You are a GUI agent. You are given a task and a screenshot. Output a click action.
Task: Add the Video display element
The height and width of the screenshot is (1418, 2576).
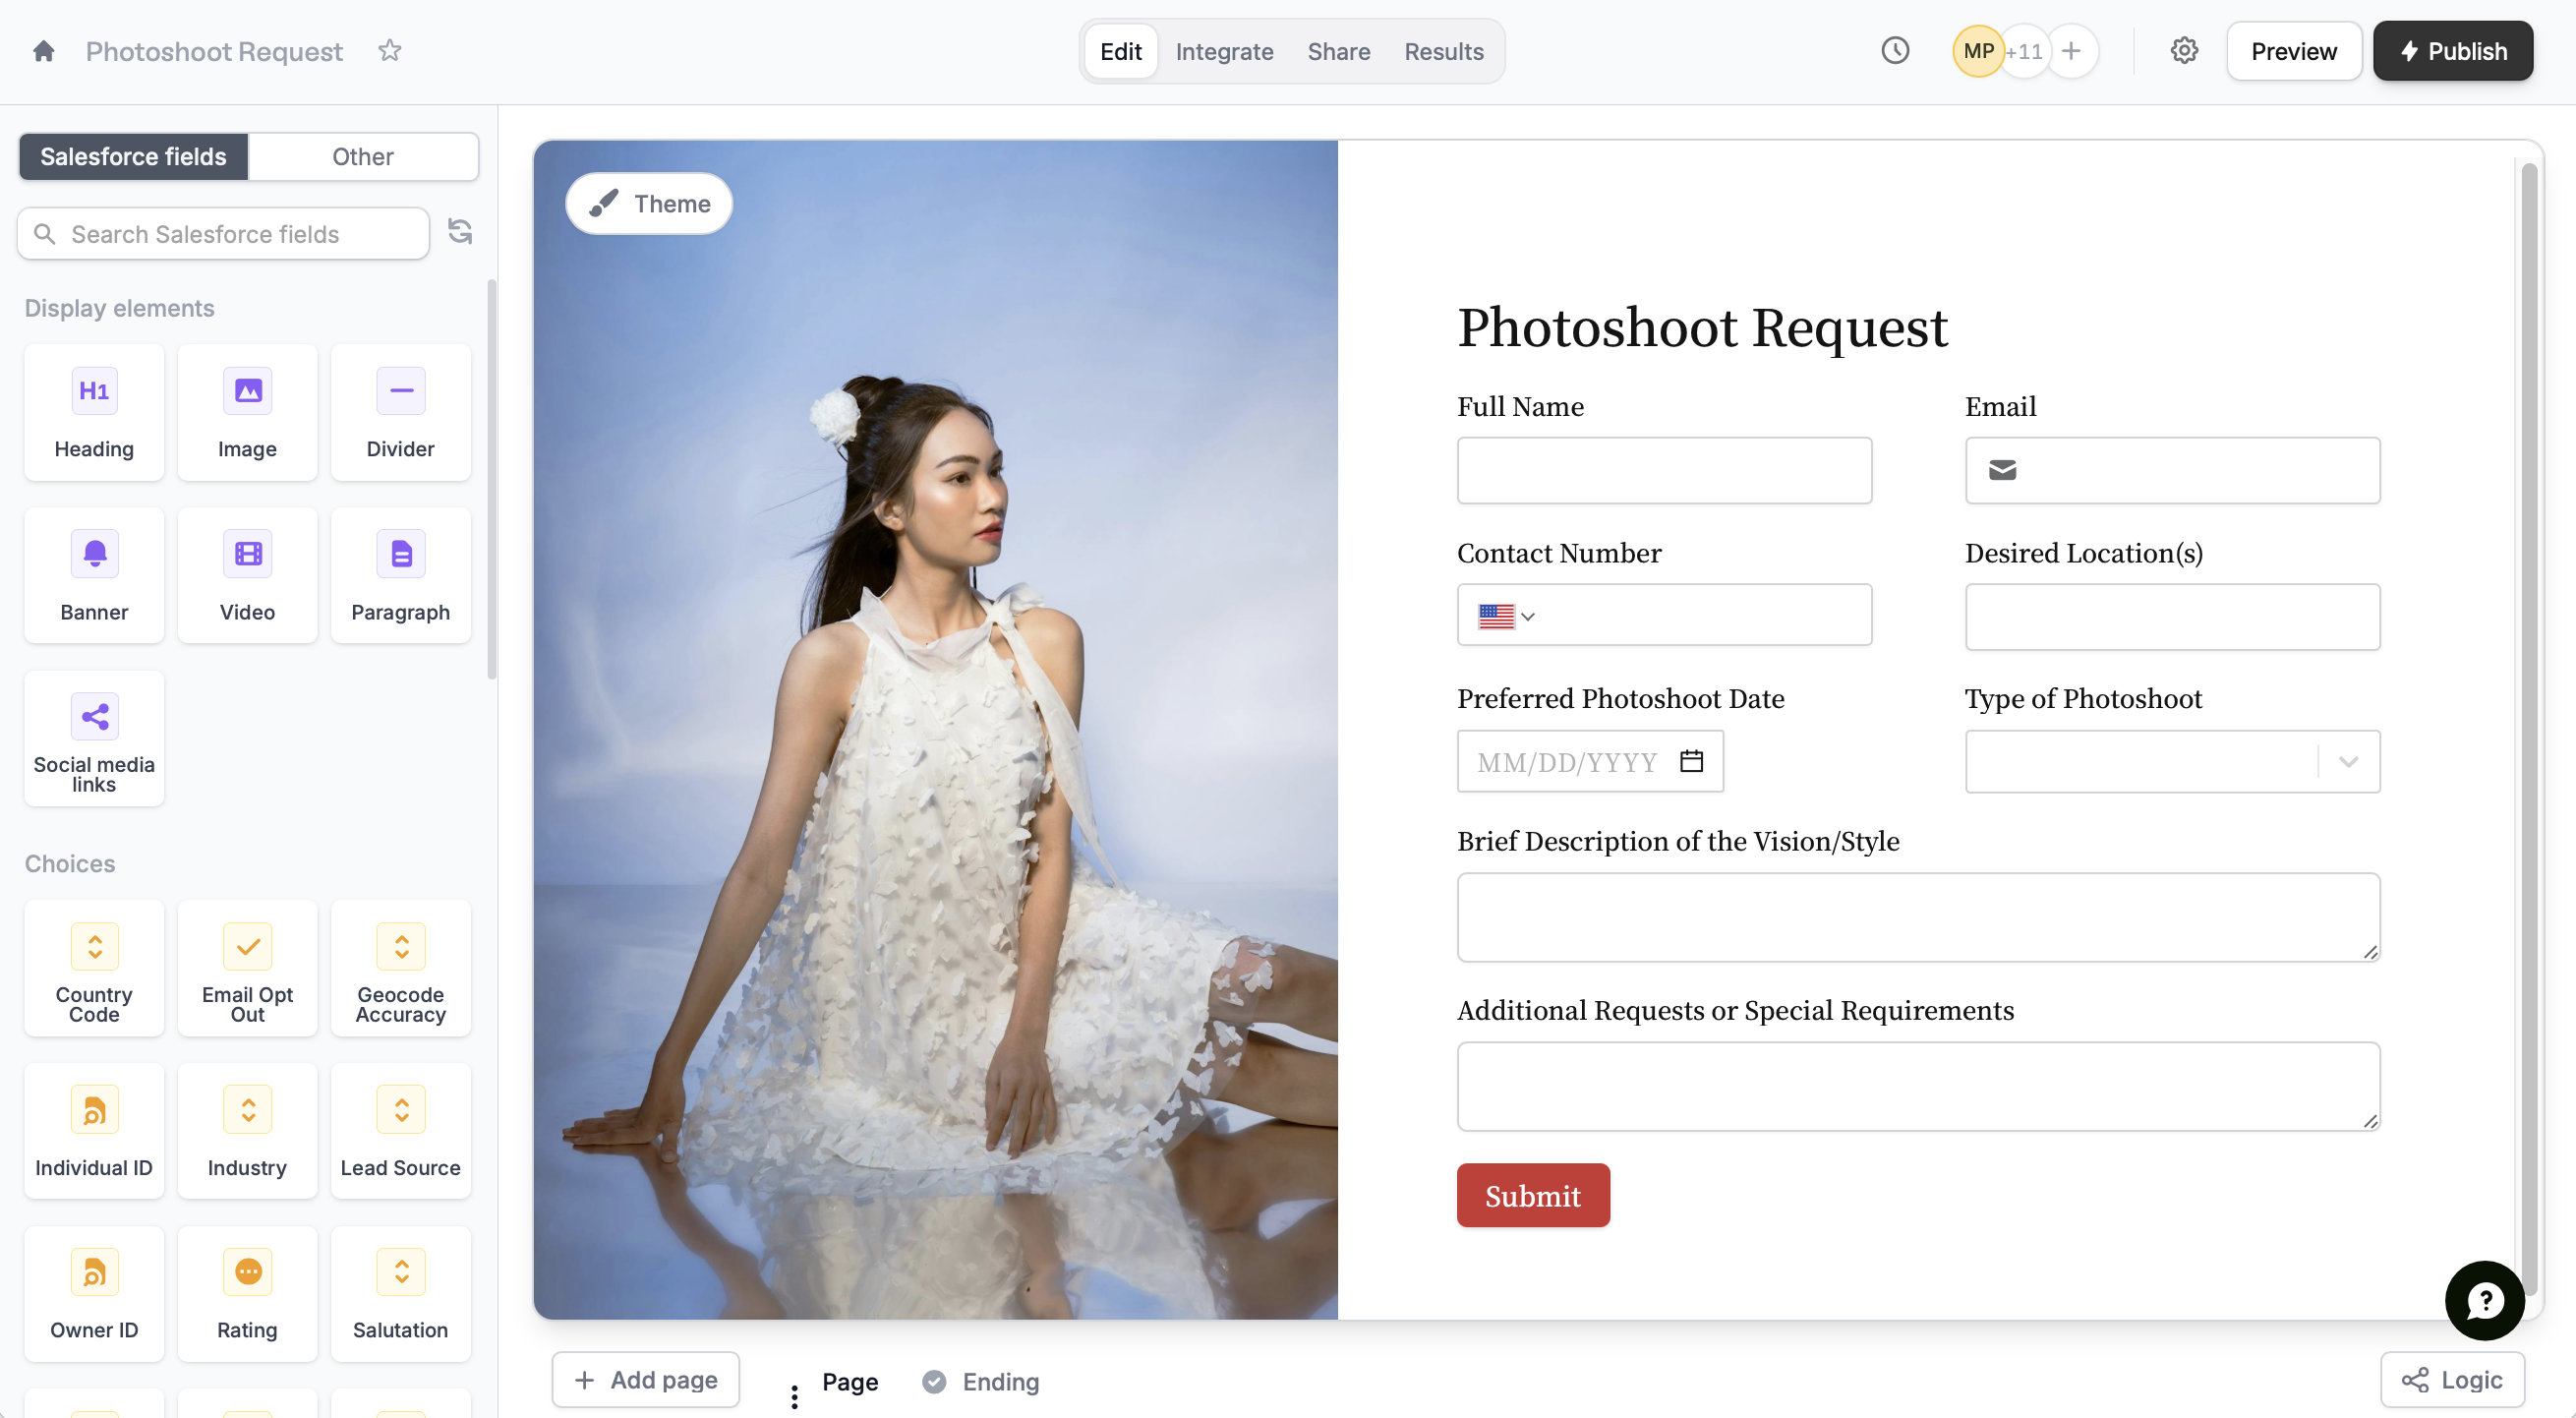point(247,576)
